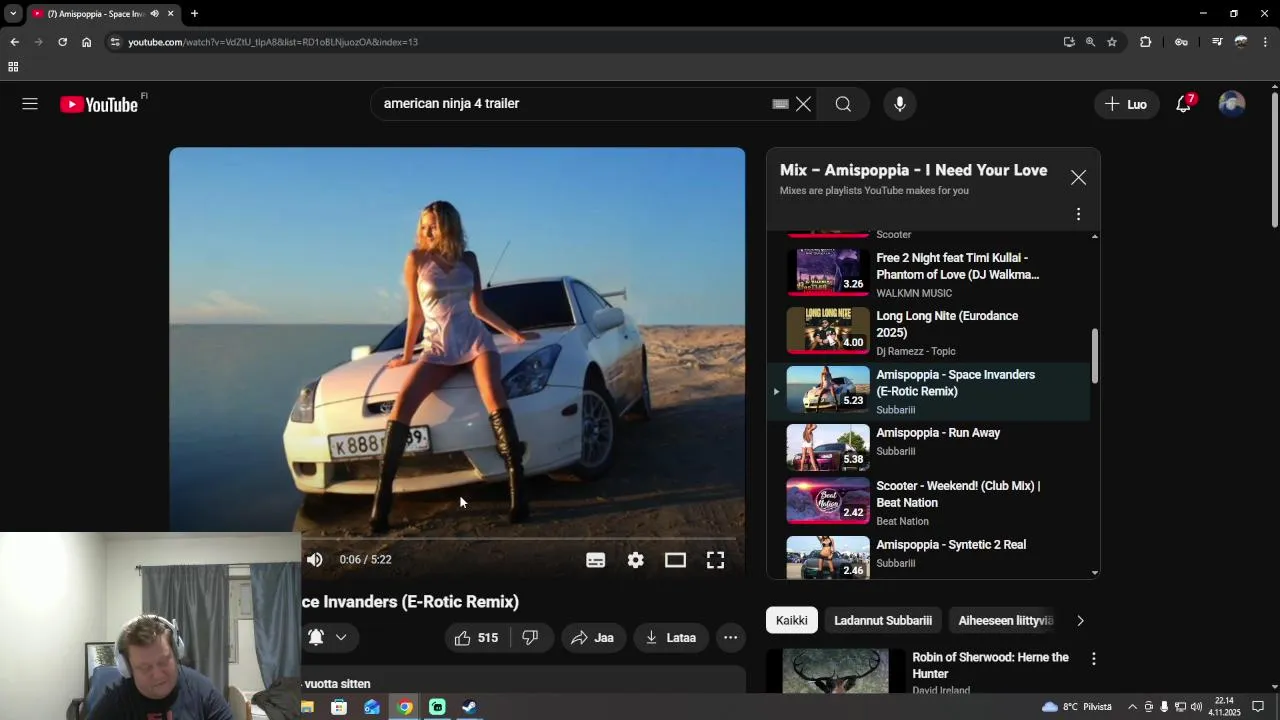The height and width of the screenshot is (720, 1280).
Task: Like the video with 515 likes
Action: (x=477, y=638)
